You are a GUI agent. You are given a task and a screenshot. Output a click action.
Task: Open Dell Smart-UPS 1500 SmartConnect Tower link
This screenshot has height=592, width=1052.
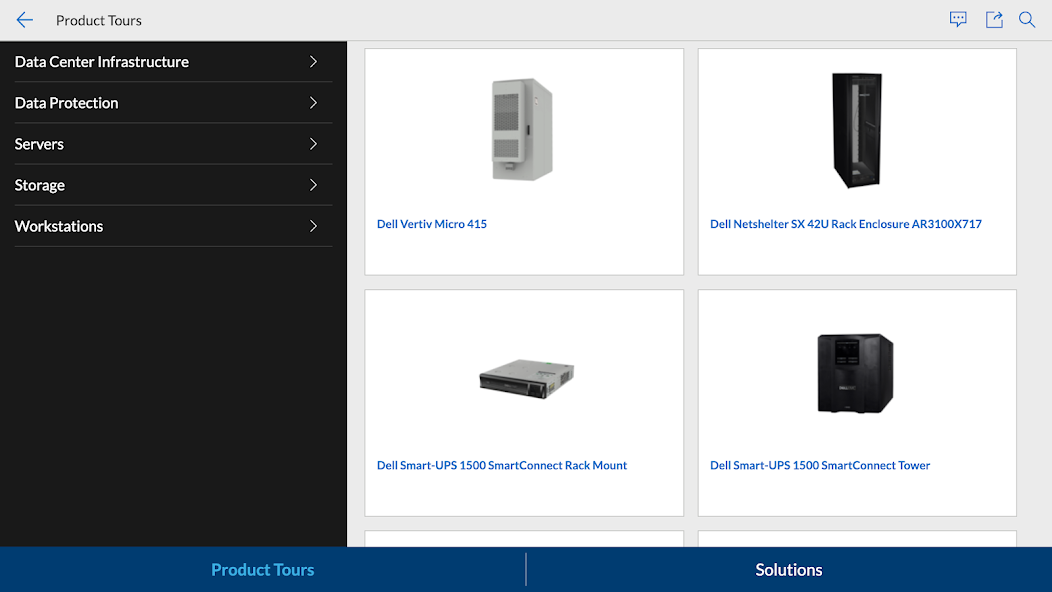pos(820,465)
